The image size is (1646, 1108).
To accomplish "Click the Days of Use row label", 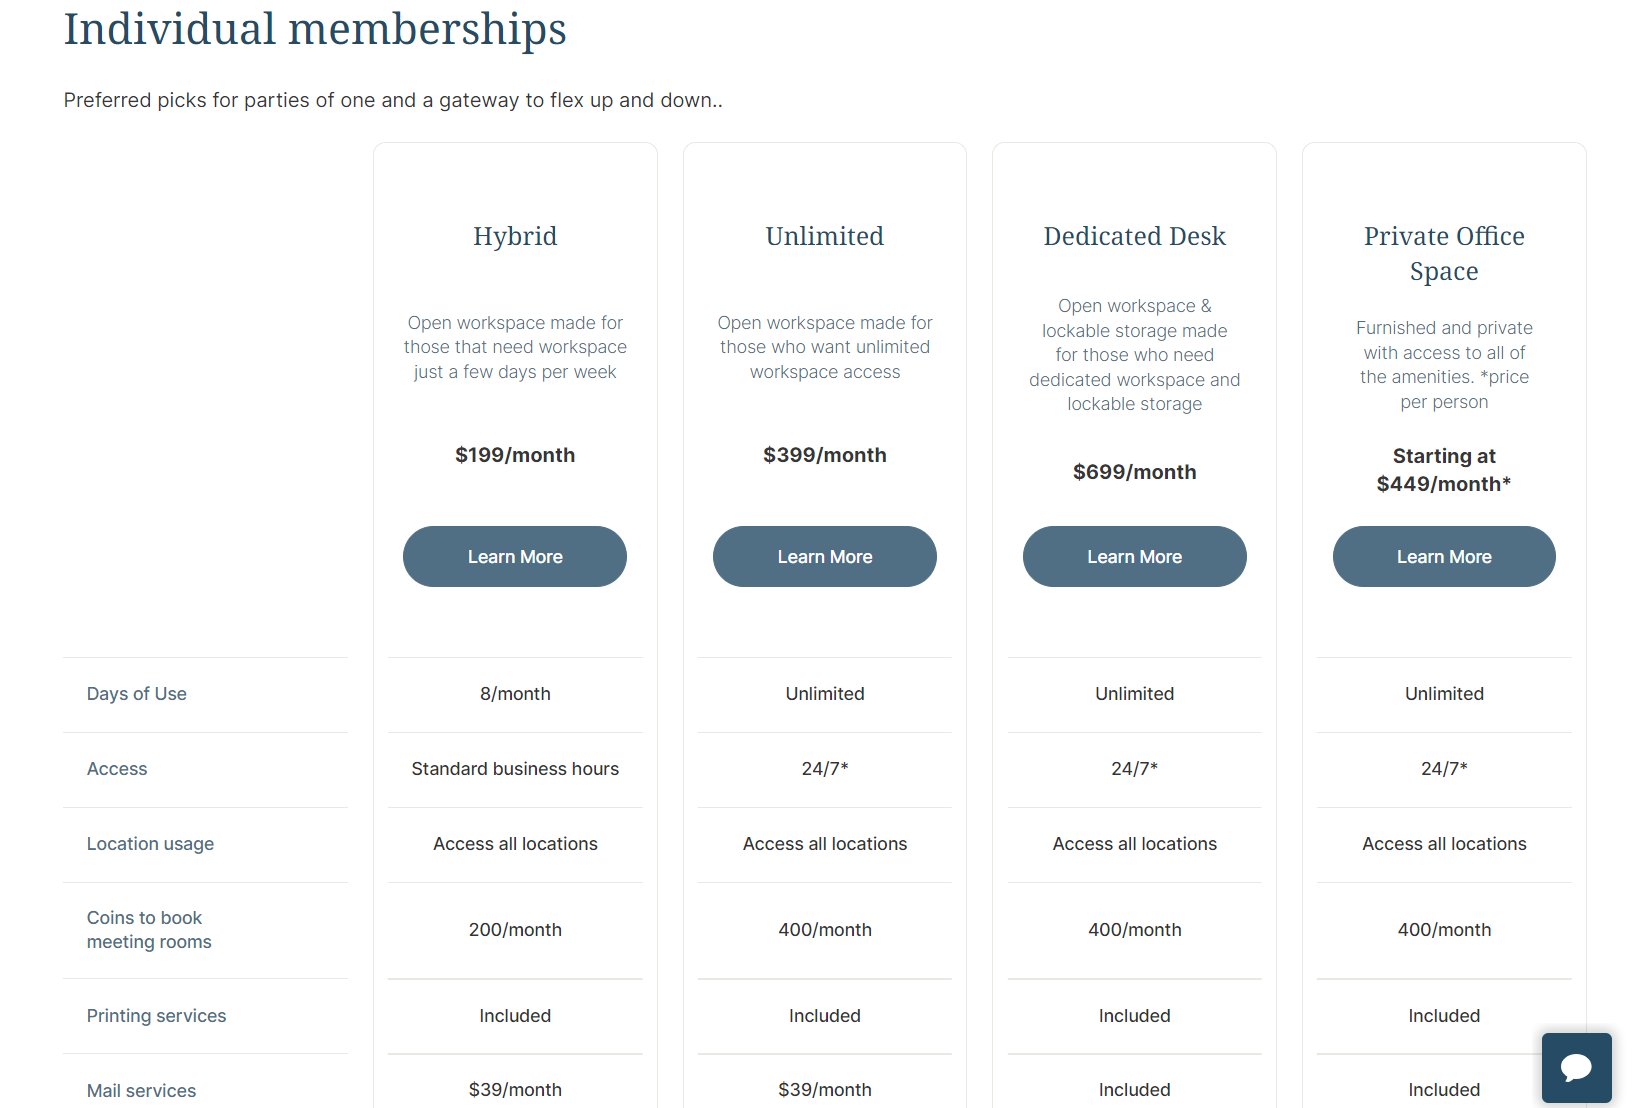I will coord(137,694).
